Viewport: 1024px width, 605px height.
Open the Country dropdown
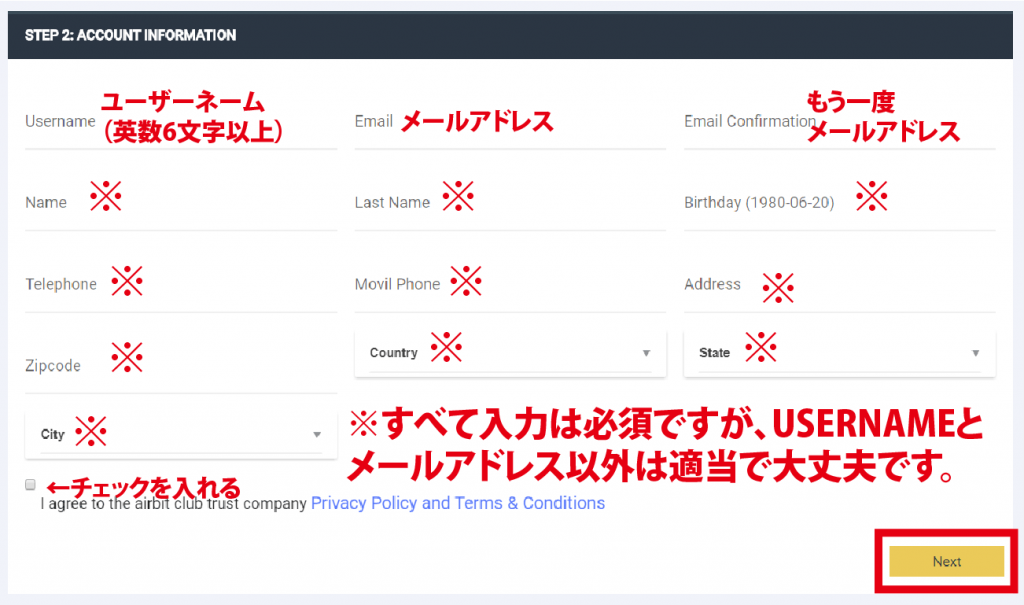510,353
